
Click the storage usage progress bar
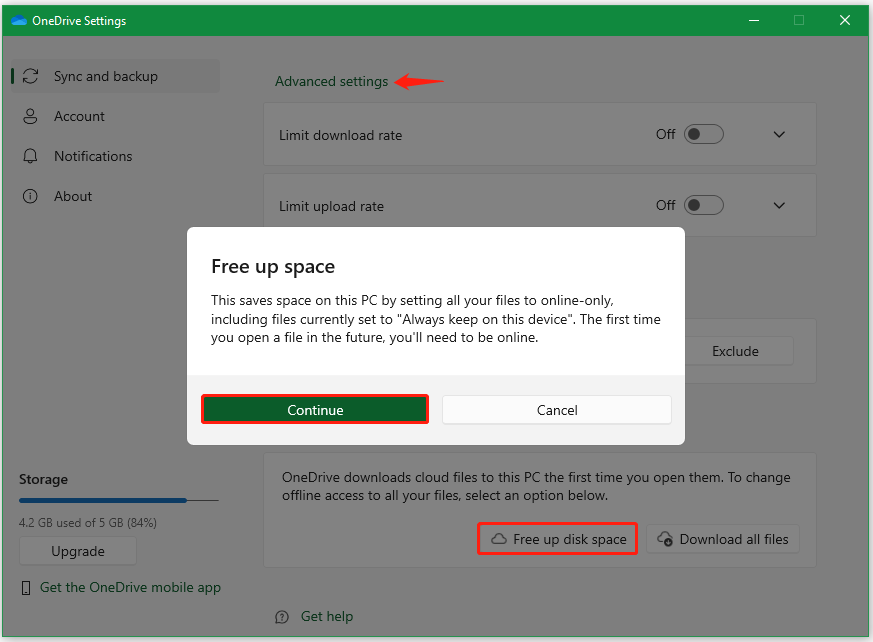(x=119, y=501)
